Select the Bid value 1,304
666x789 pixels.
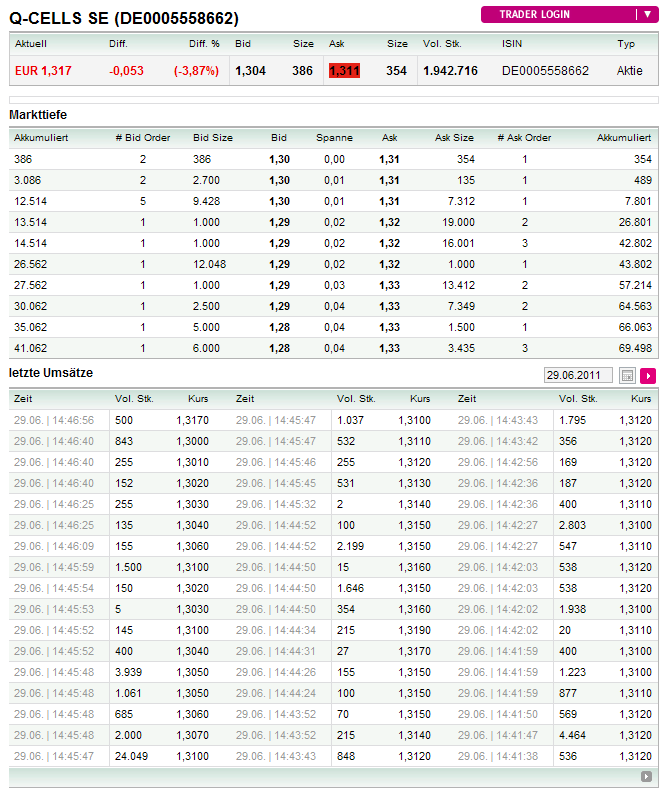point(250,70)
